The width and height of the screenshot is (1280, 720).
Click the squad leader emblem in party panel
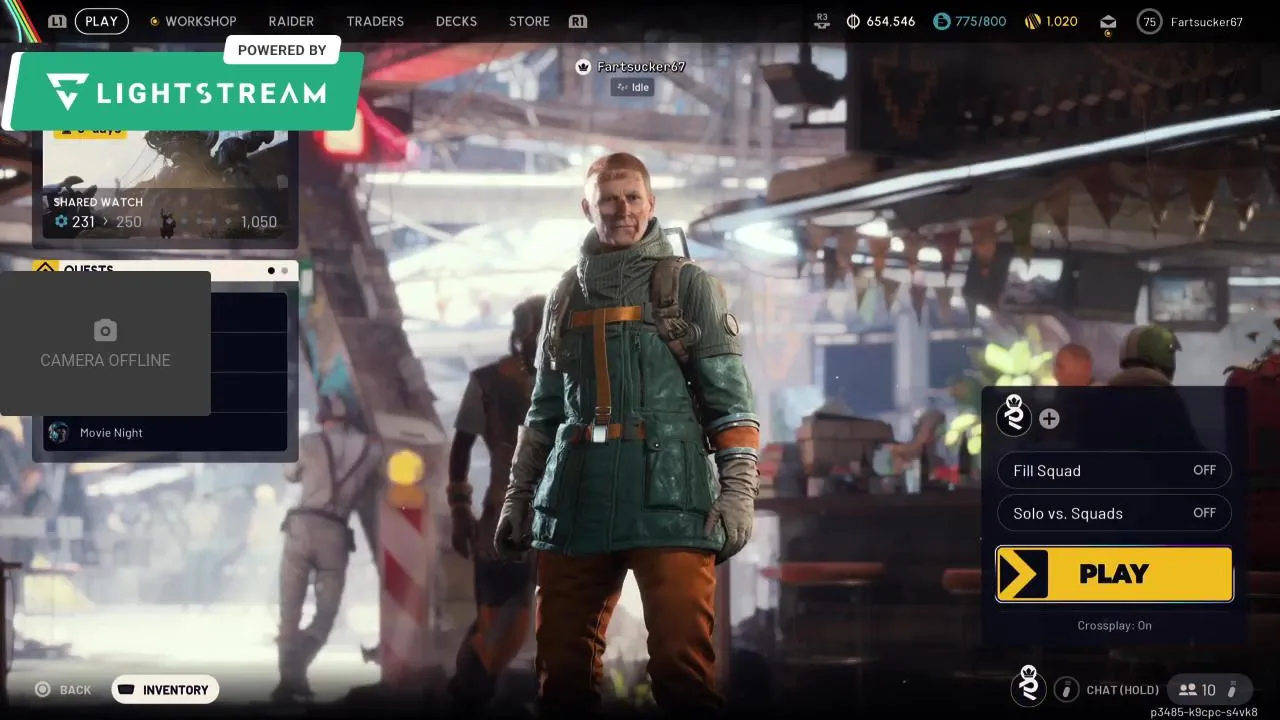pyautogui.click(x=1014, y=417)
